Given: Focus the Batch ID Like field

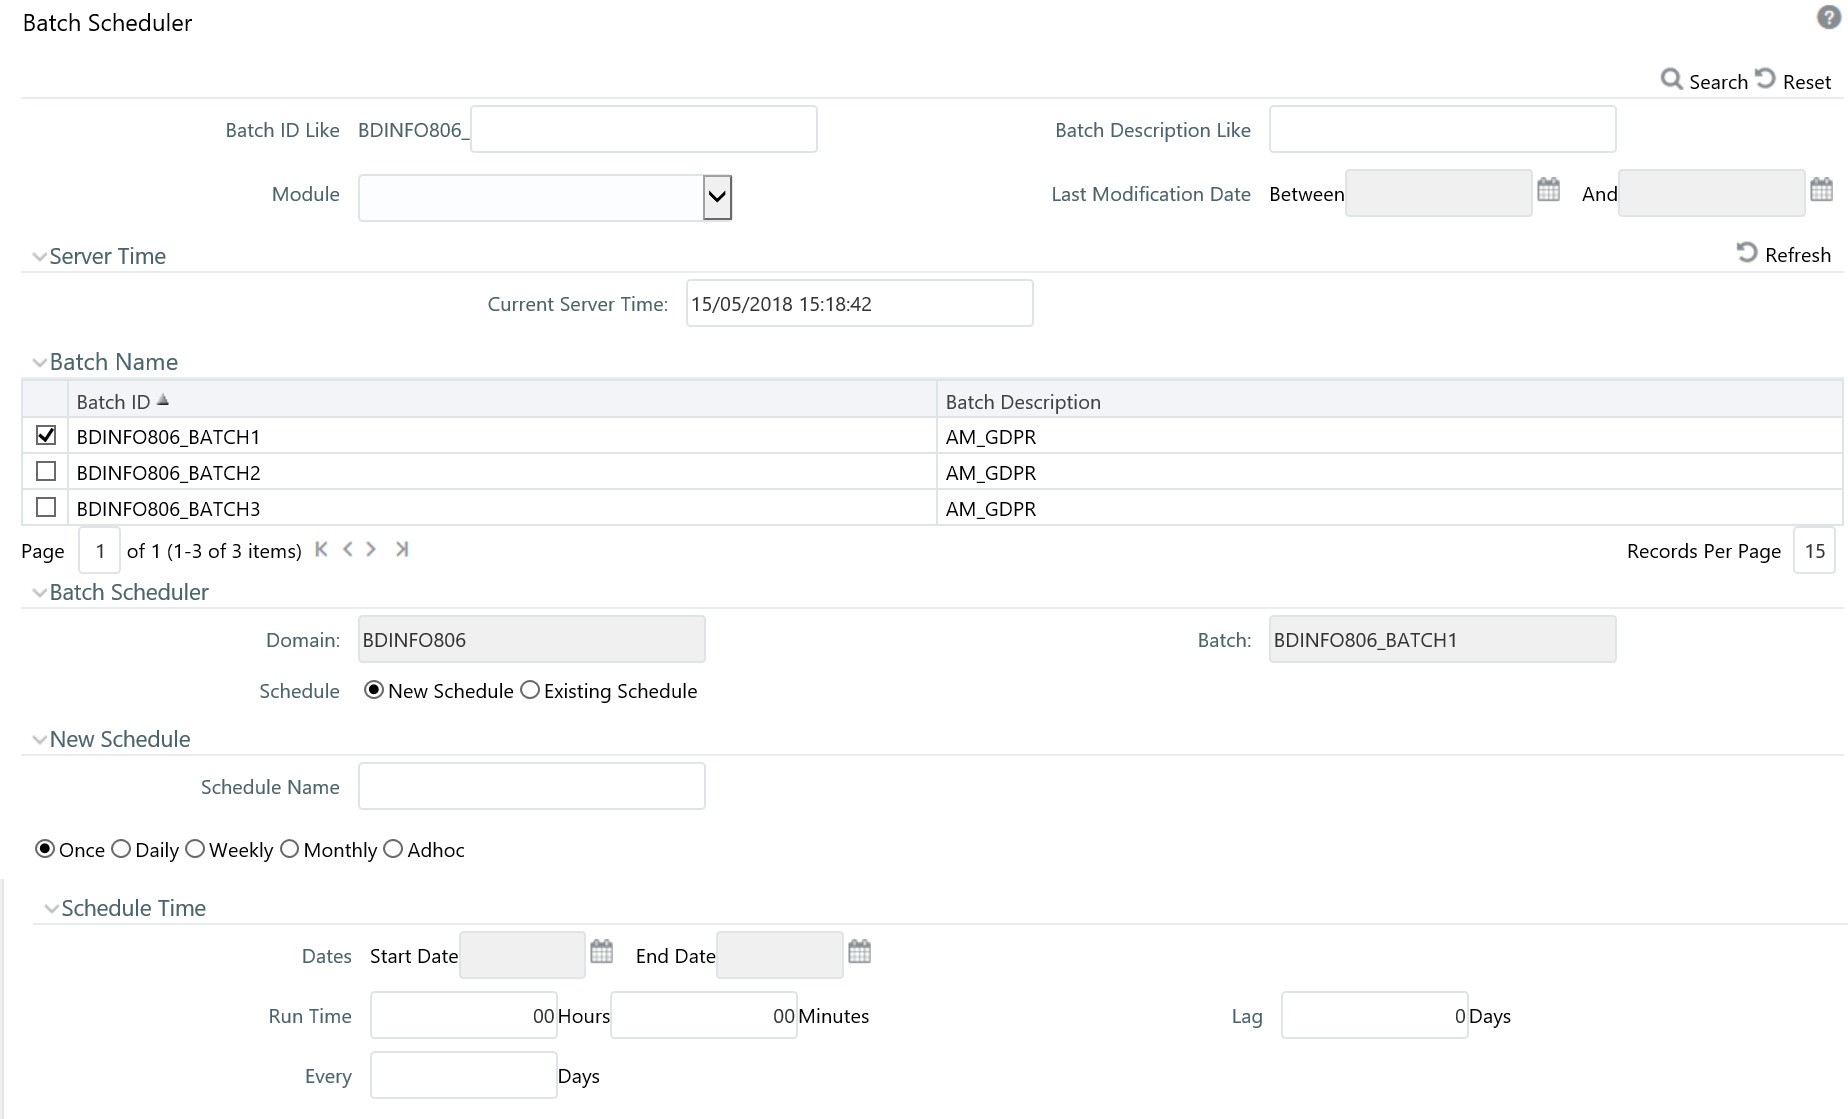Looking at the screenshot, I should pyautogui.click(x=644, y=129).
